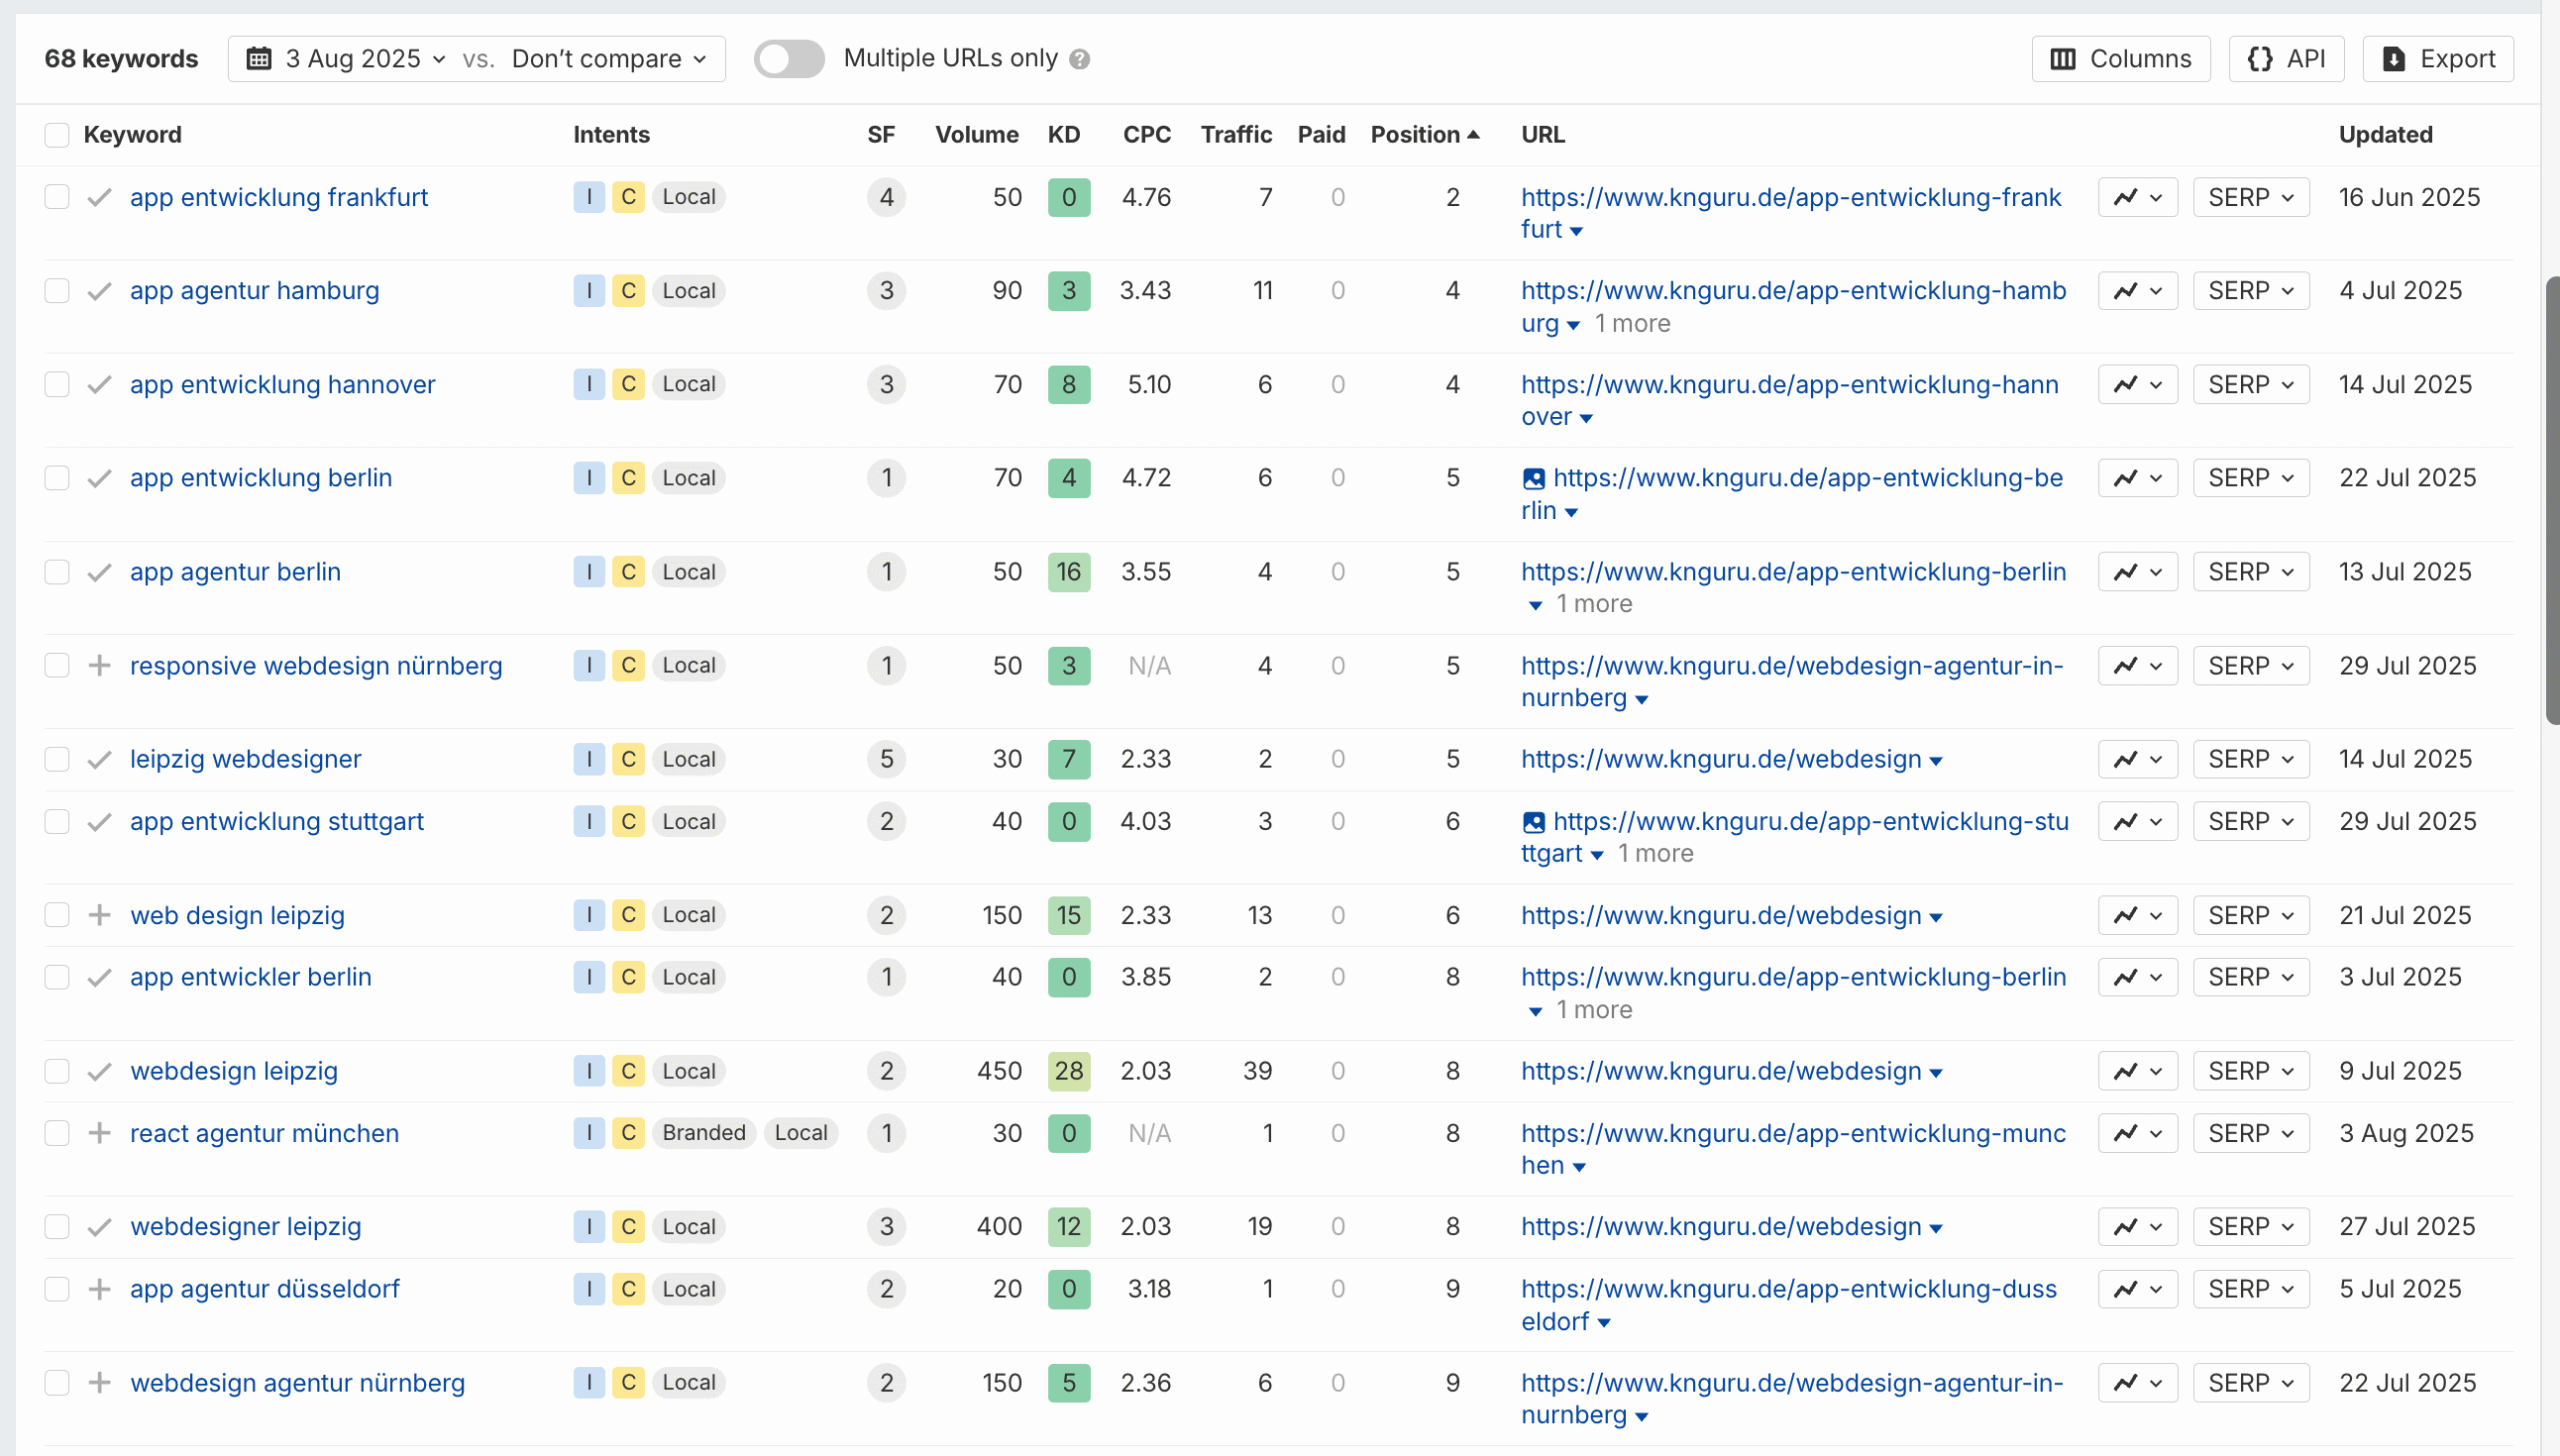
Task: Open the leipzig webdesigner keyword link
Action: [245, 758]
